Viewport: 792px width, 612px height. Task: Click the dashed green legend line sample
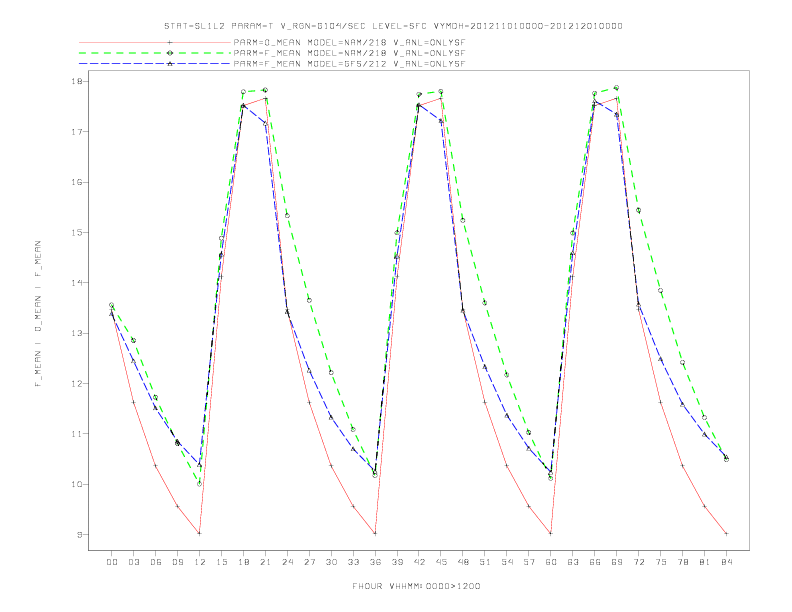155,53
